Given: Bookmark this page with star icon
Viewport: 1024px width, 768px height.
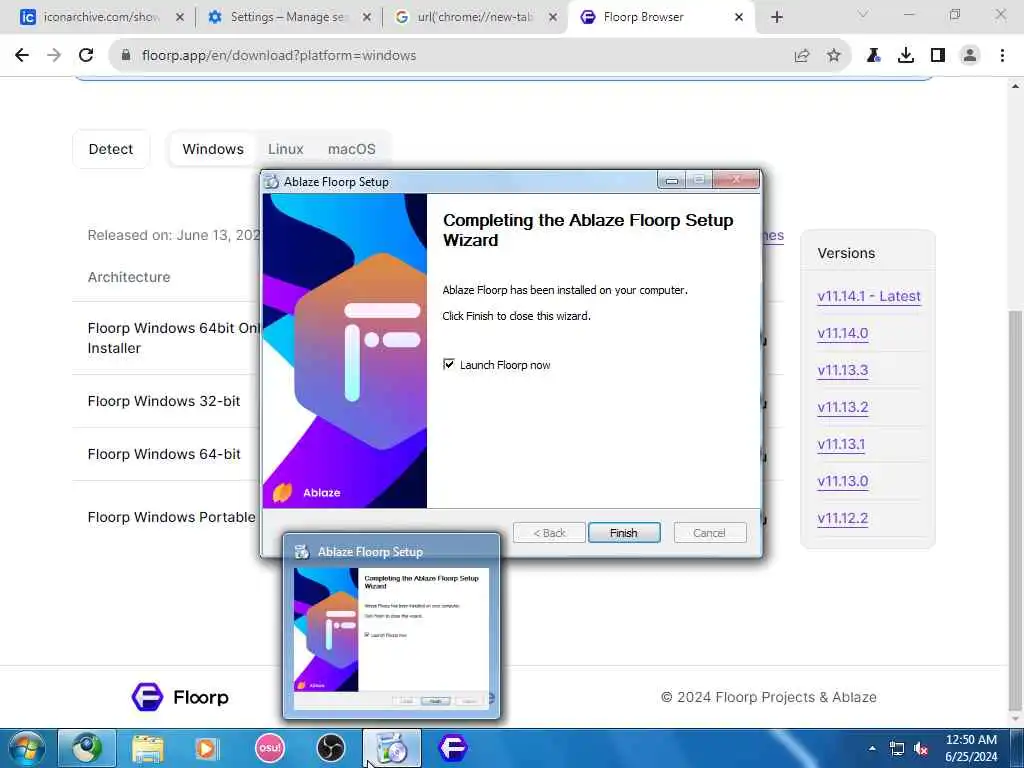Looking at the screenshot, I should point(833,56).
